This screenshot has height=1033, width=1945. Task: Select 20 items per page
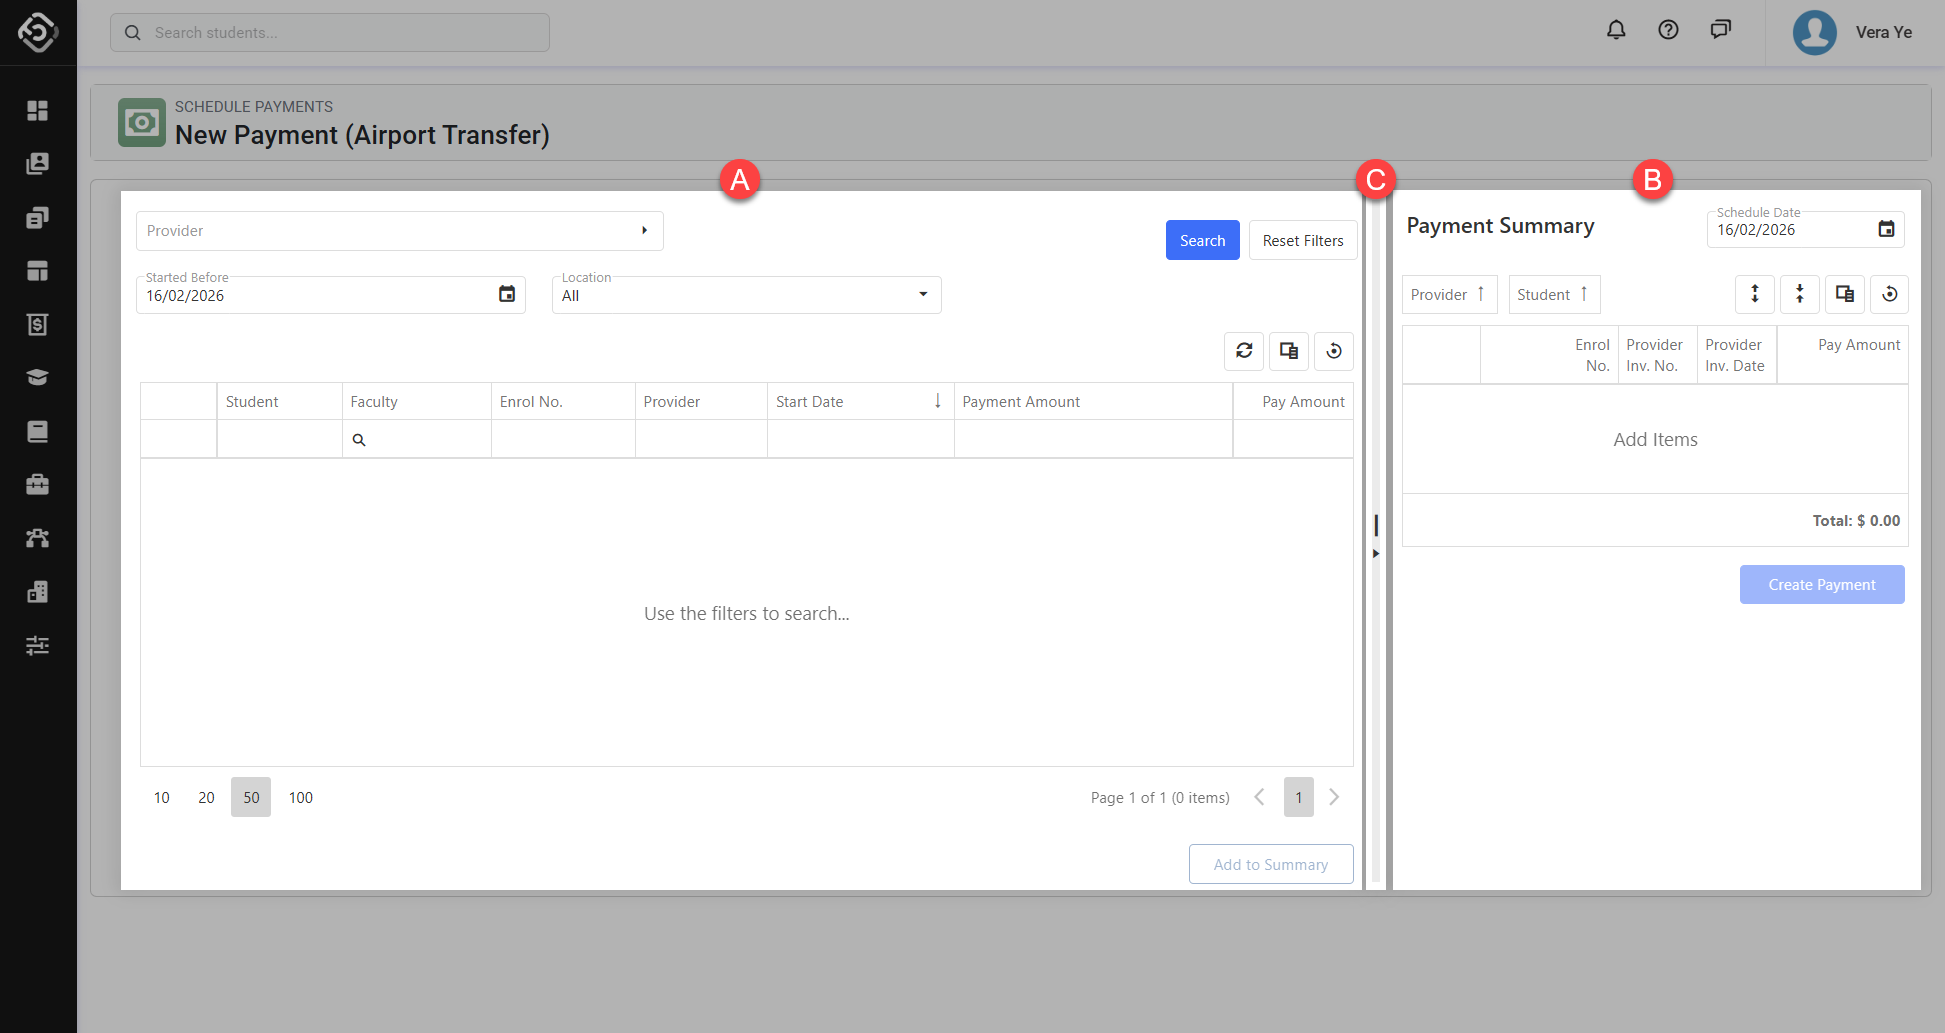[x=206, y=797]
